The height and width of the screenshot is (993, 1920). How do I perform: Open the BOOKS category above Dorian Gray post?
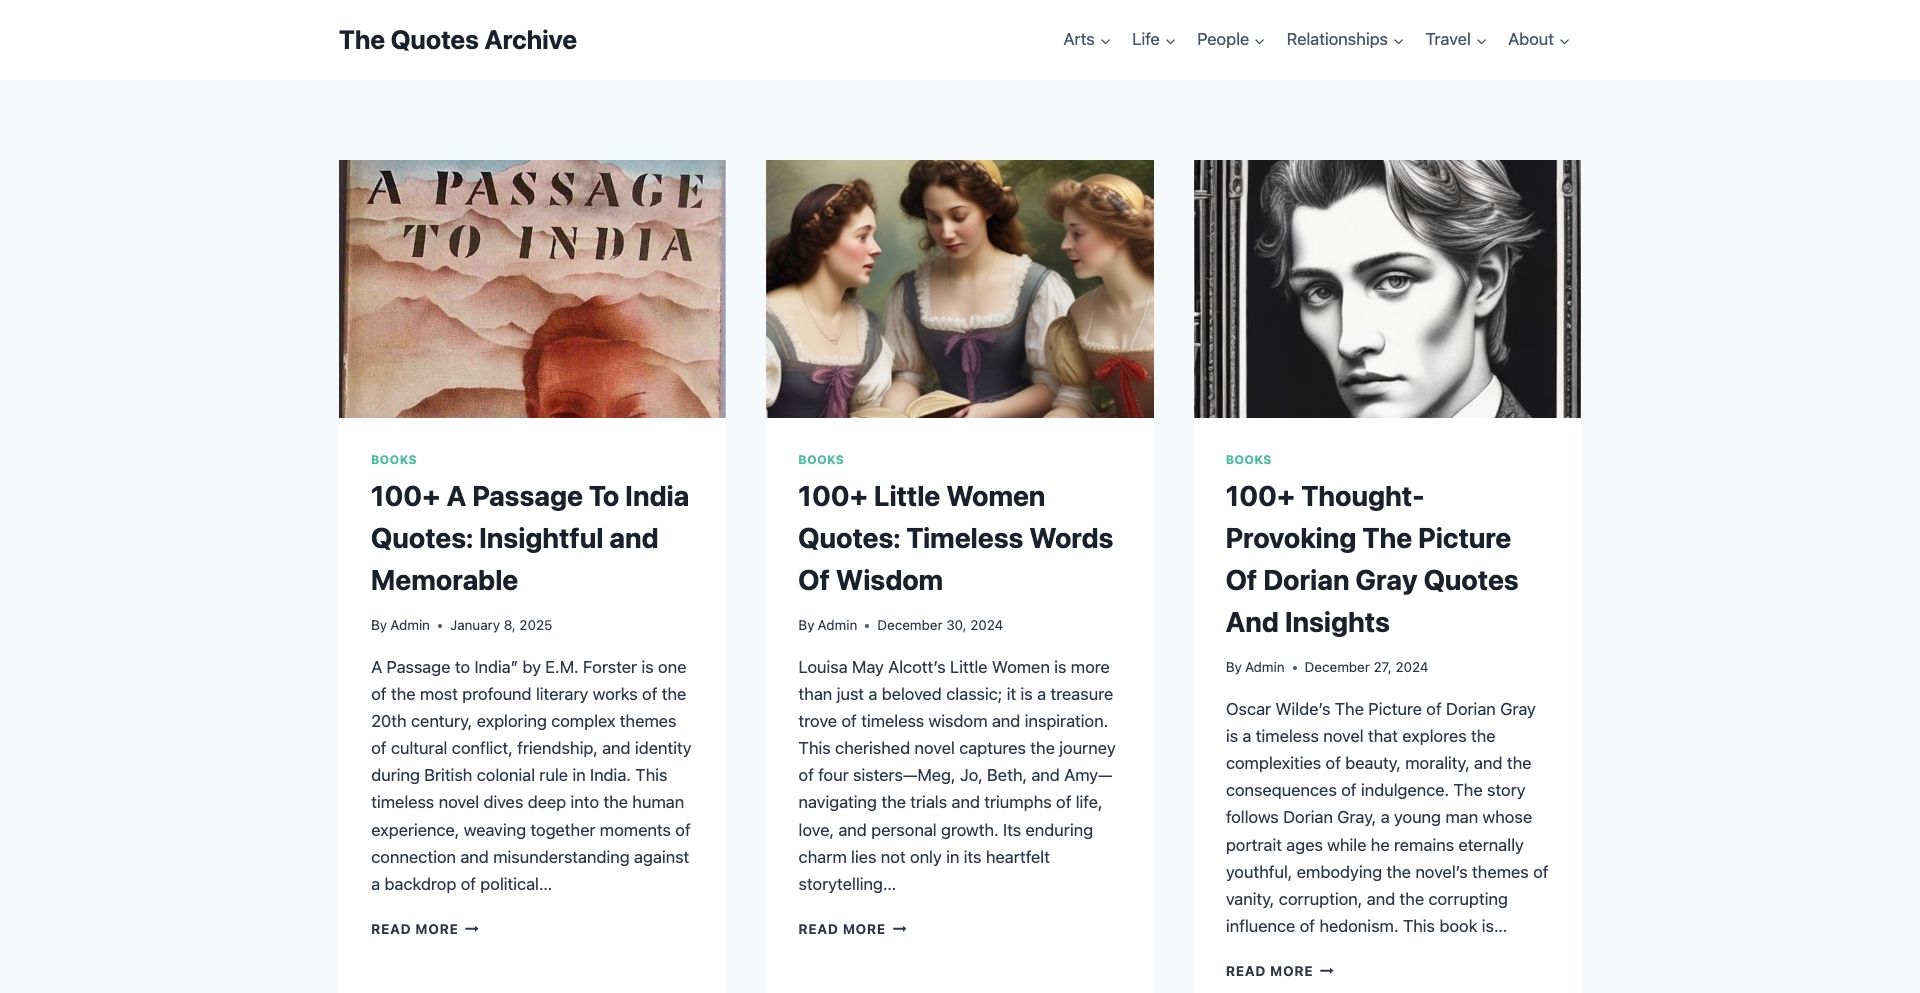(x=1248, y=460)
